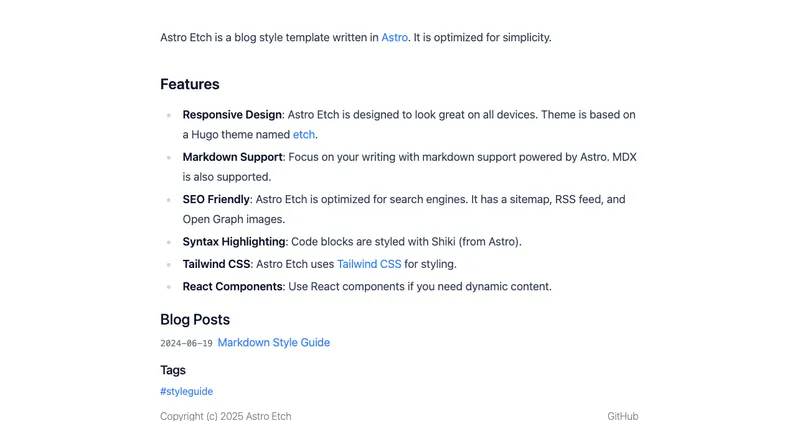Click the bold Responsive Design label

(x=232, y=115)
